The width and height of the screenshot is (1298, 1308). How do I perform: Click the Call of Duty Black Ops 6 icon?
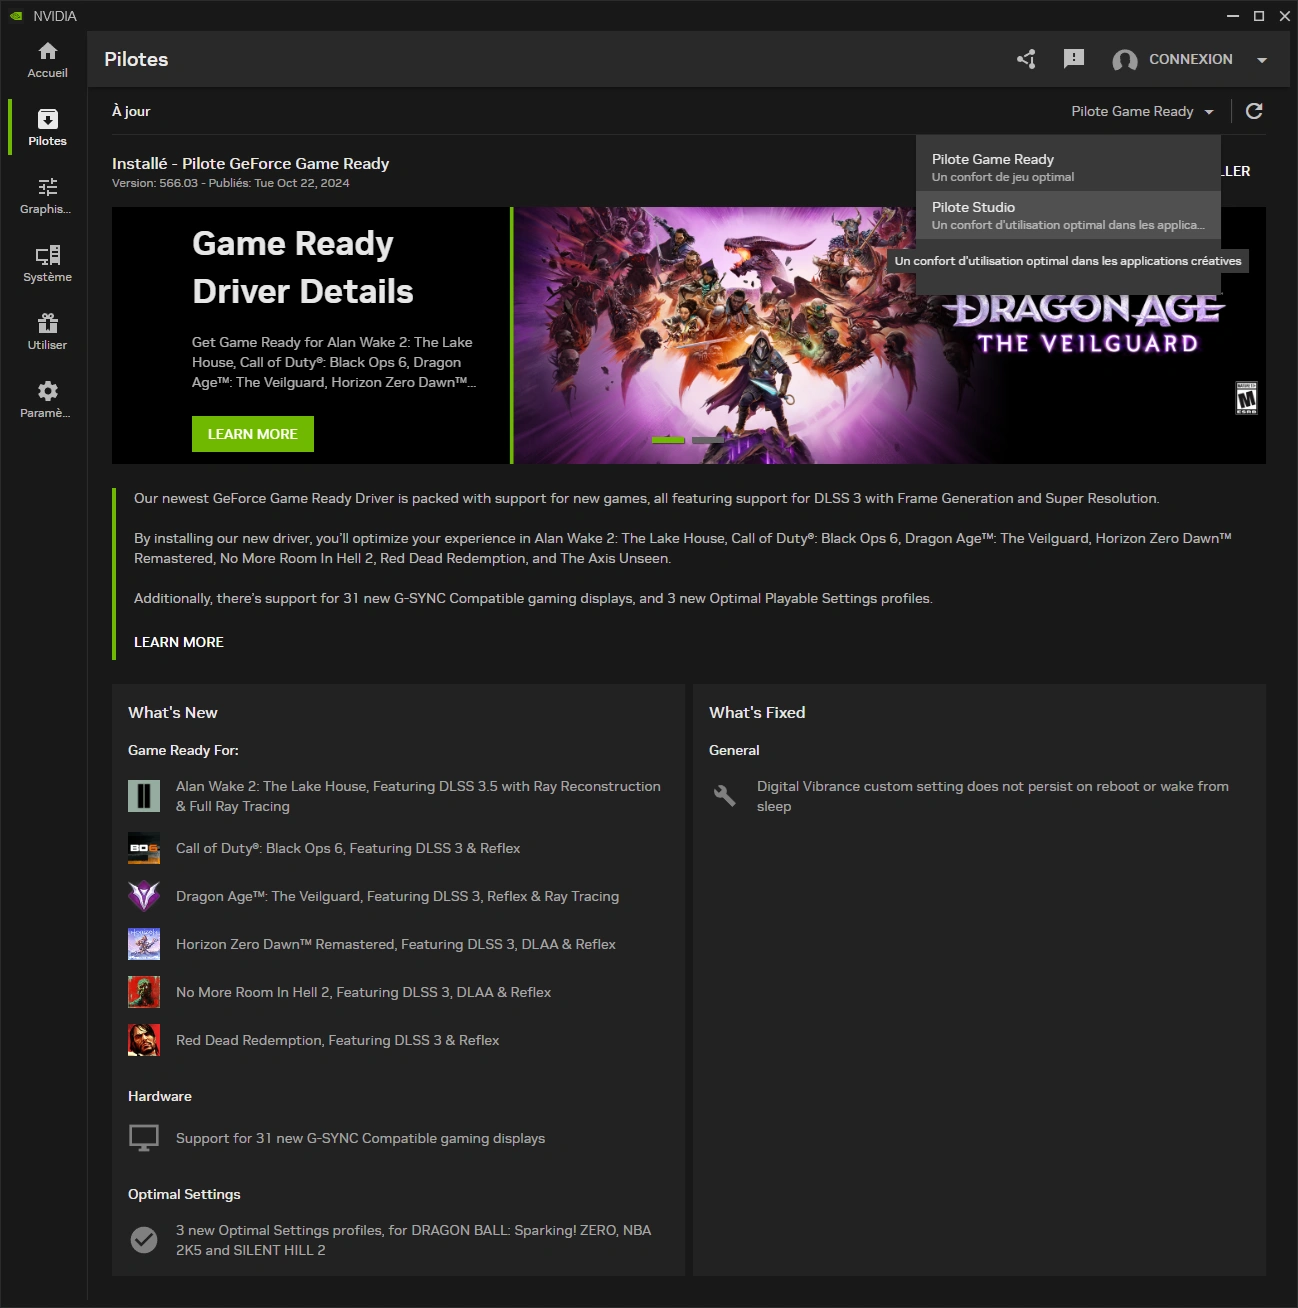pos(144,848)
